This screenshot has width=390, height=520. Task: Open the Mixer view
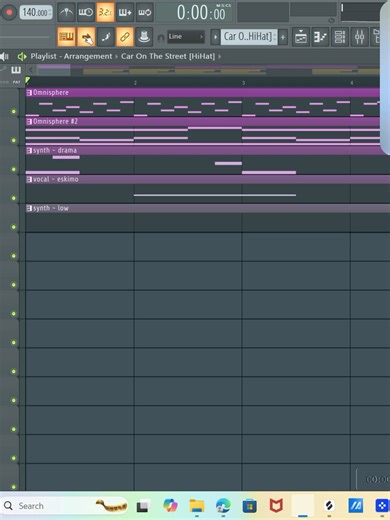(359, 37)
